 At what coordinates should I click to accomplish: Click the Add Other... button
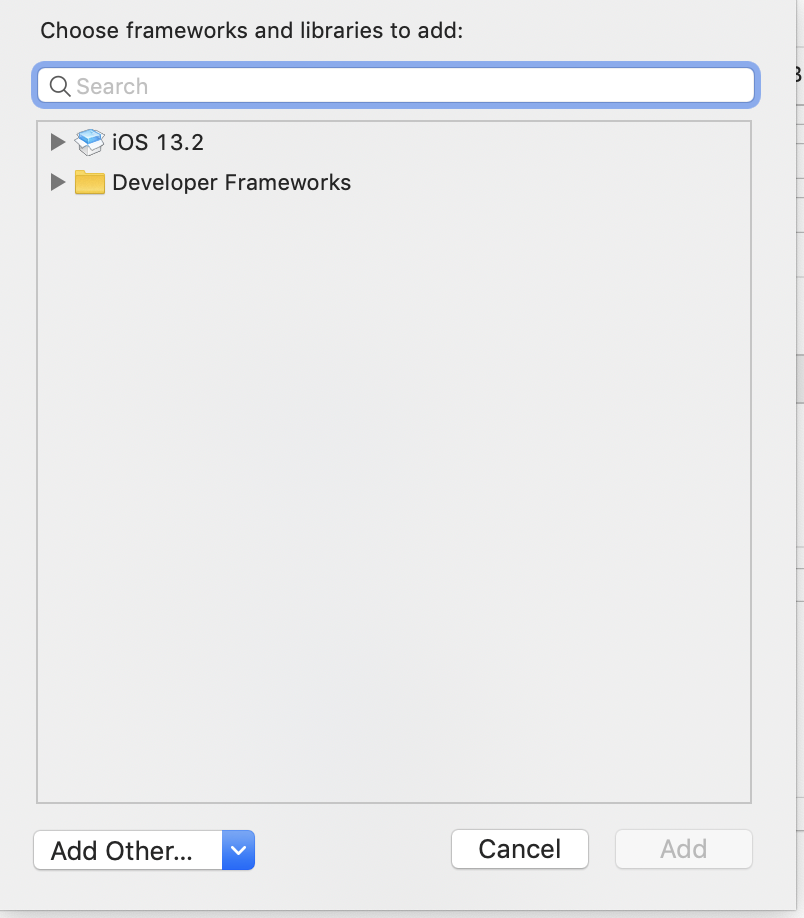(x=128, y=850)
